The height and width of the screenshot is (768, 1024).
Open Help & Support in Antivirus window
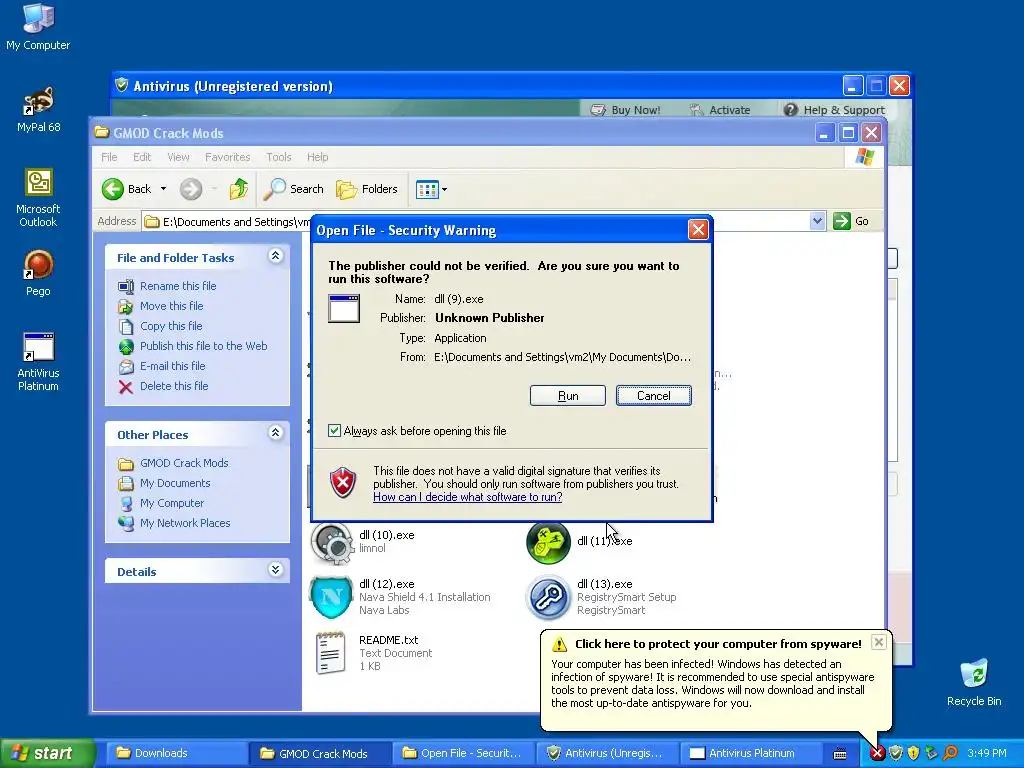coord(834,110)
